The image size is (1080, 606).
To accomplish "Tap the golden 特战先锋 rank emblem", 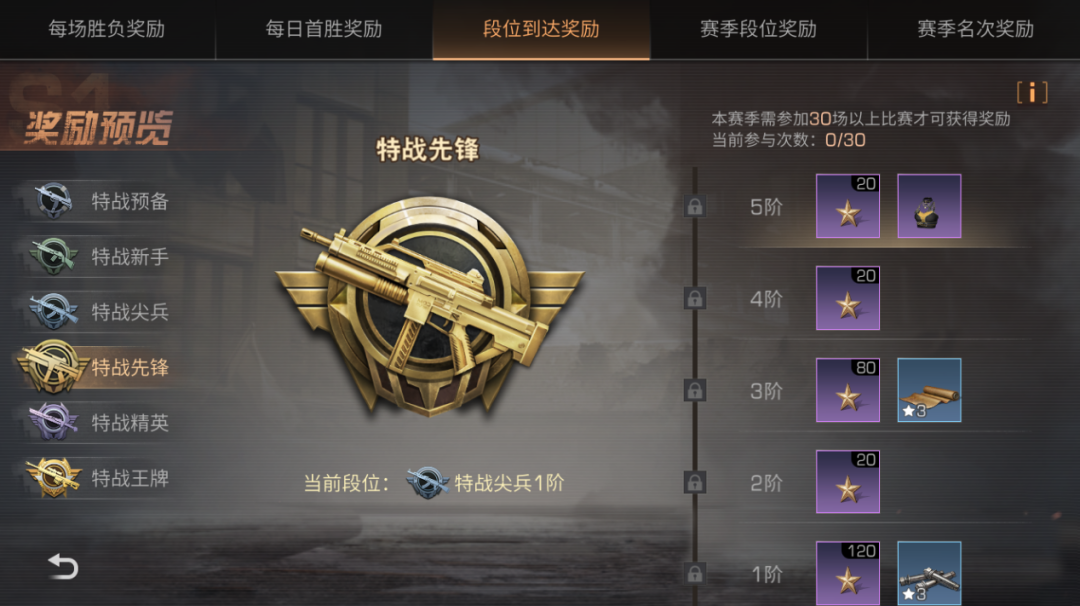I will tap(430, 306).
